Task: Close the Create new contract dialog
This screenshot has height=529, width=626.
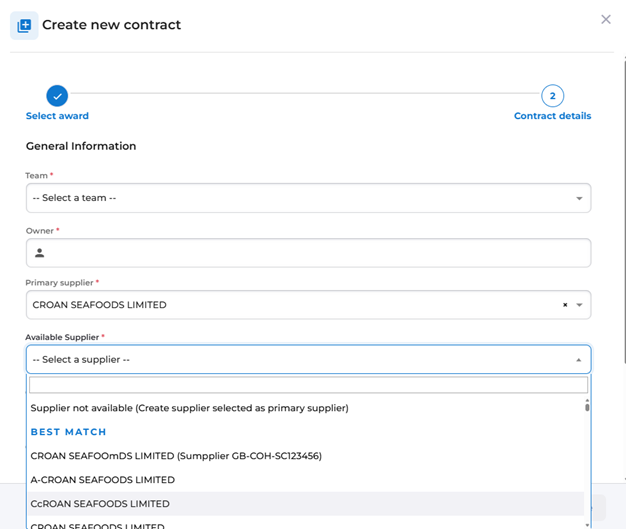Action: click(x=605, y=19)
